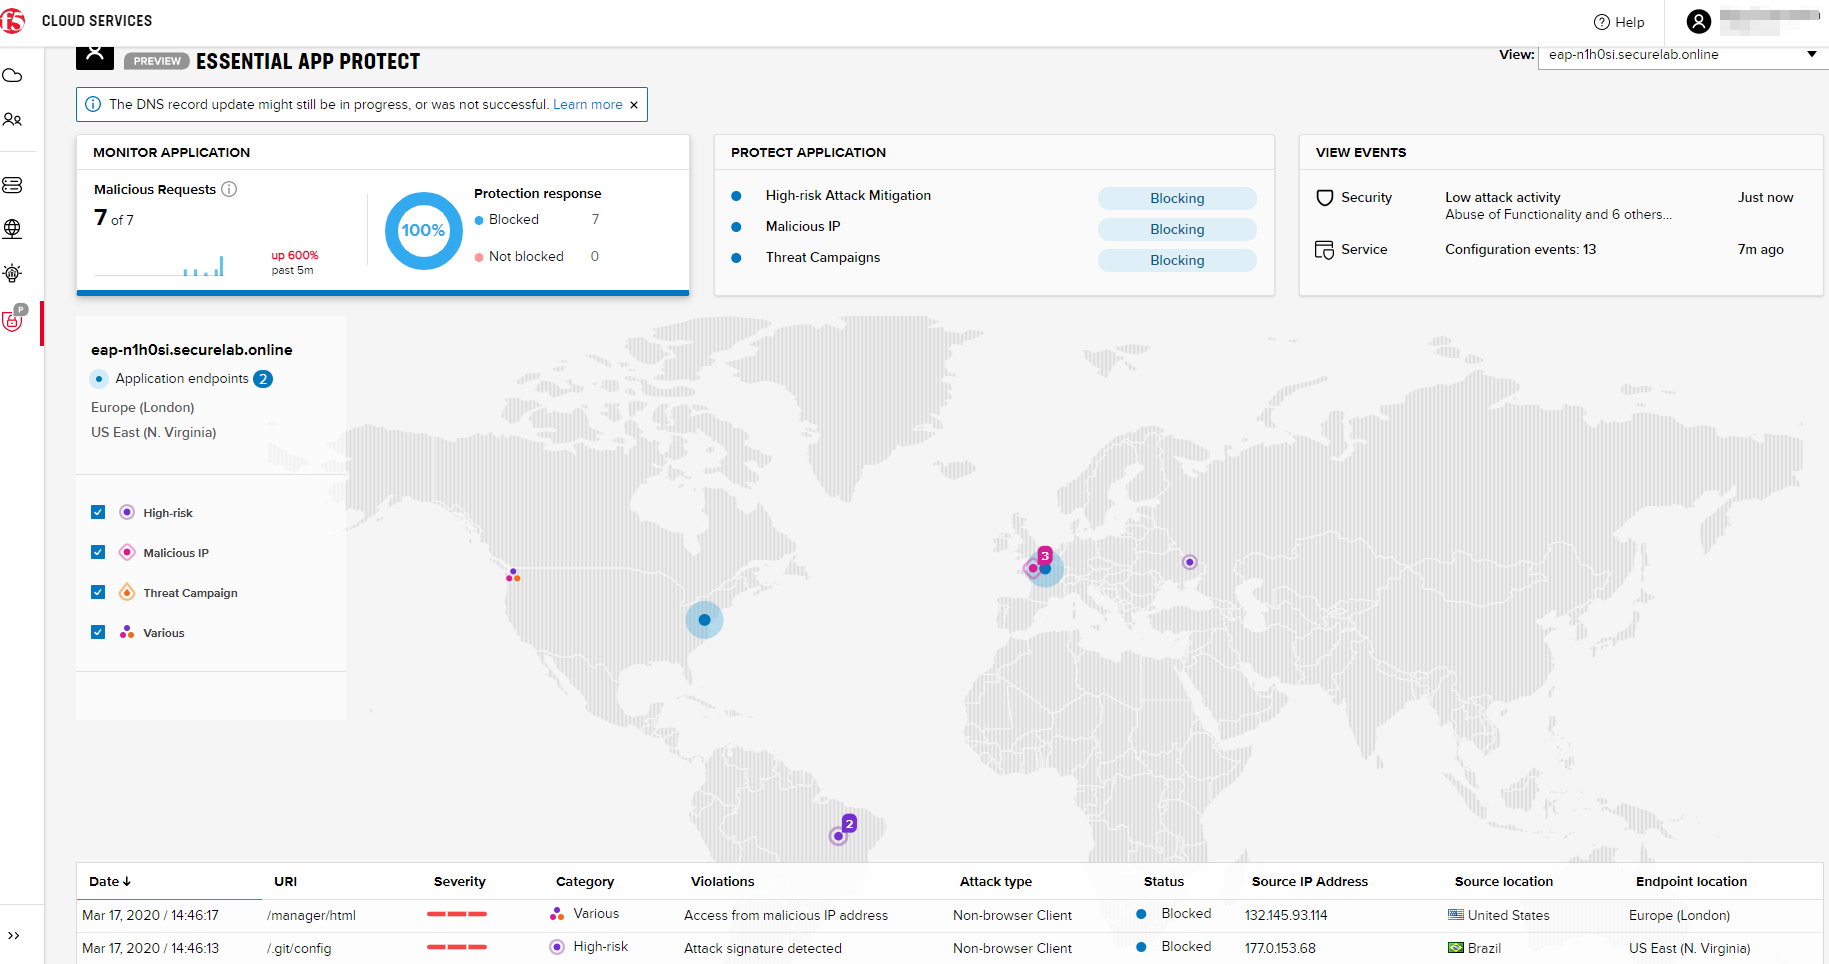Click Blocking button for Threat Campaigns
The image size is (1829, 964).
(1177, 260)
